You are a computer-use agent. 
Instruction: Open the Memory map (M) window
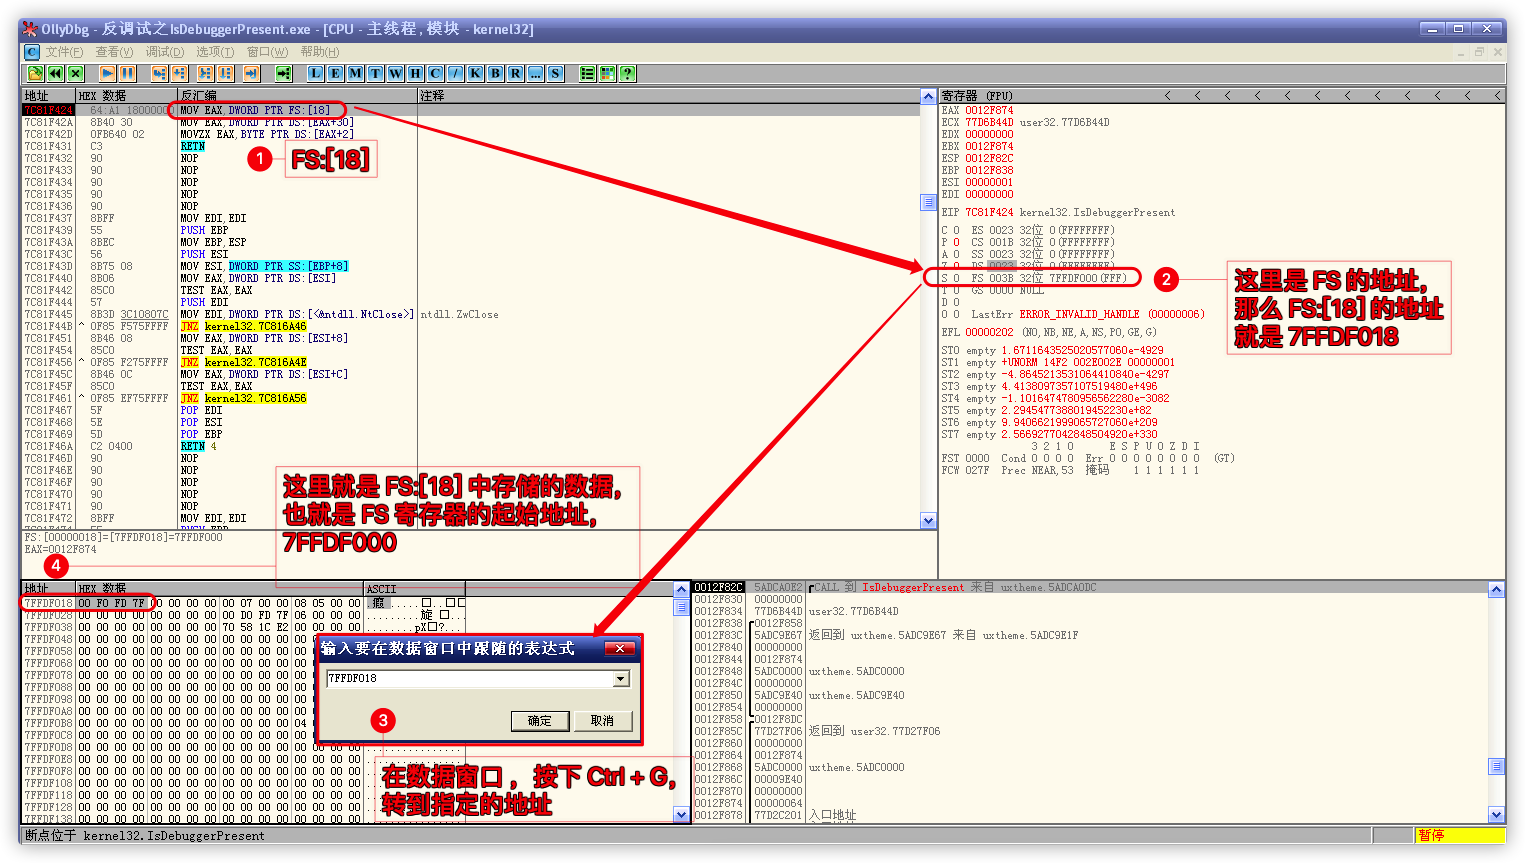tap(355, 73)
